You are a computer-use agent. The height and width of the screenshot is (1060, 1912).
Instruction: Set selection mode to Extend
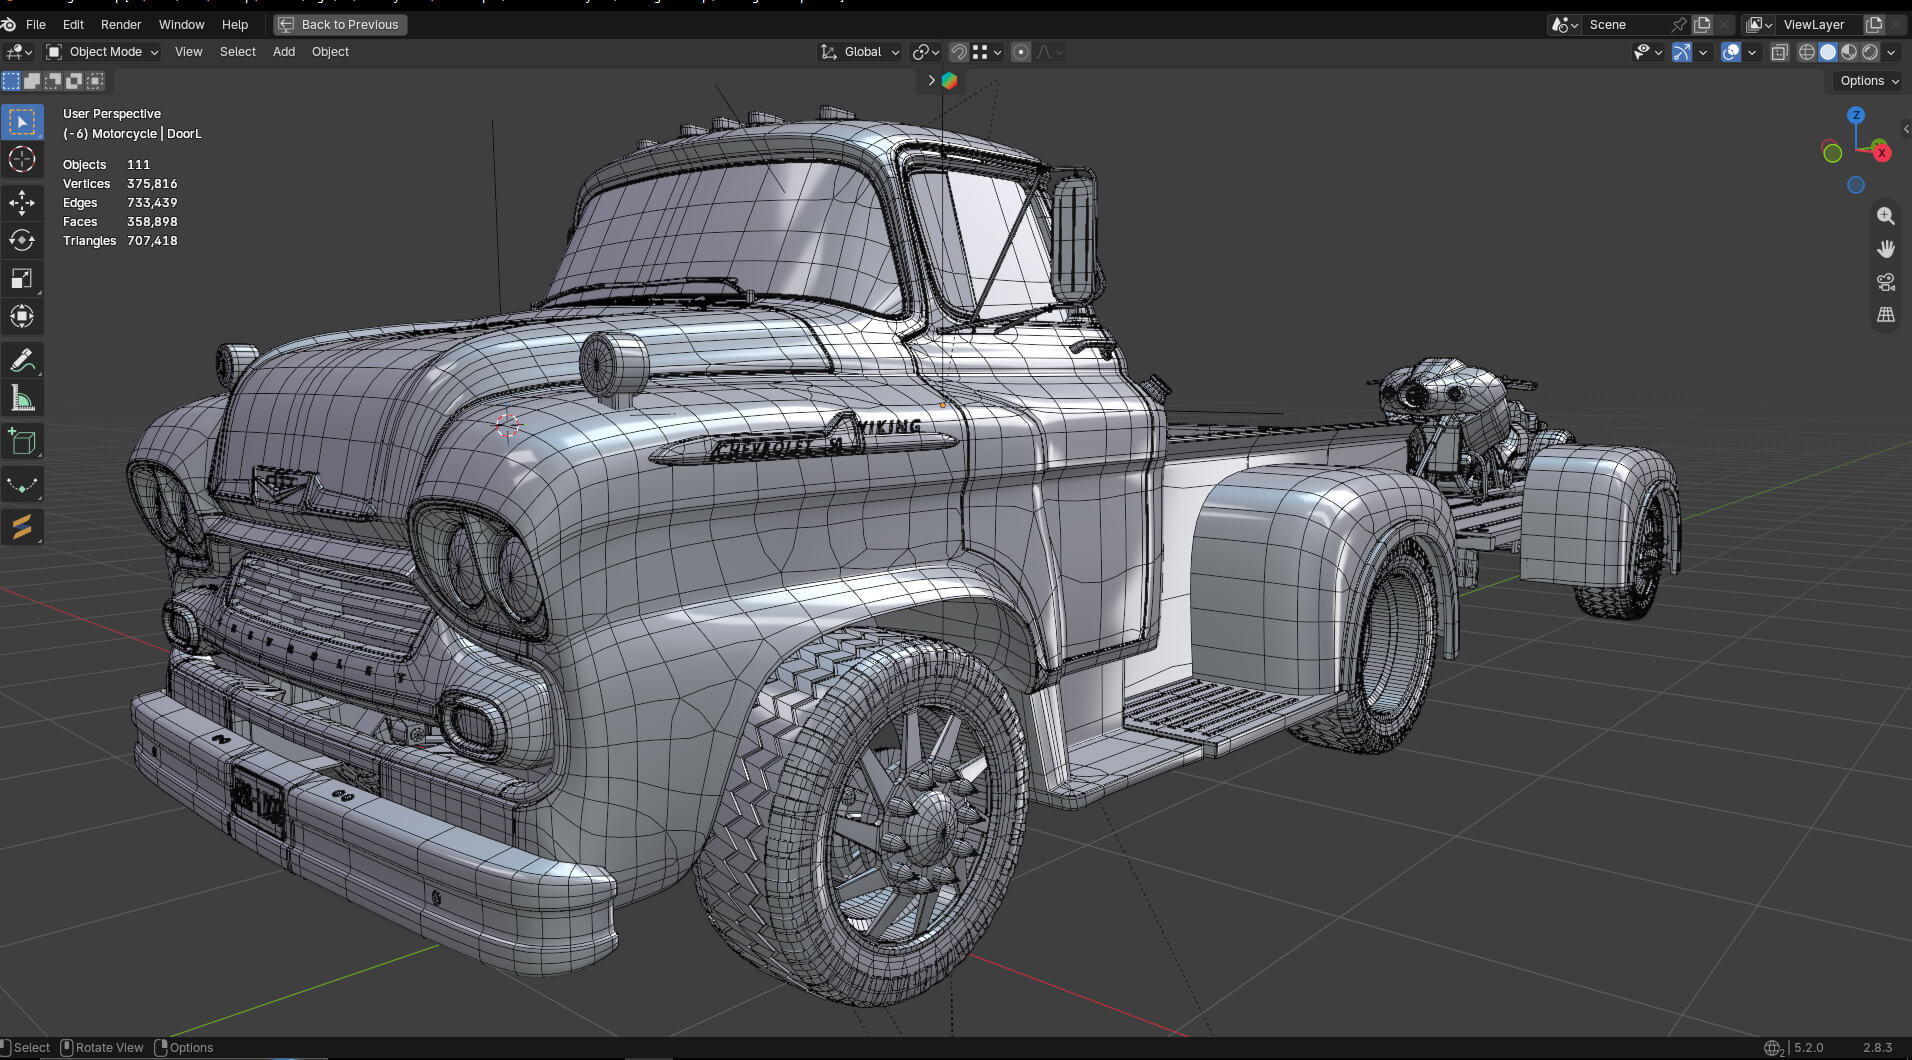tap(32, 81)
